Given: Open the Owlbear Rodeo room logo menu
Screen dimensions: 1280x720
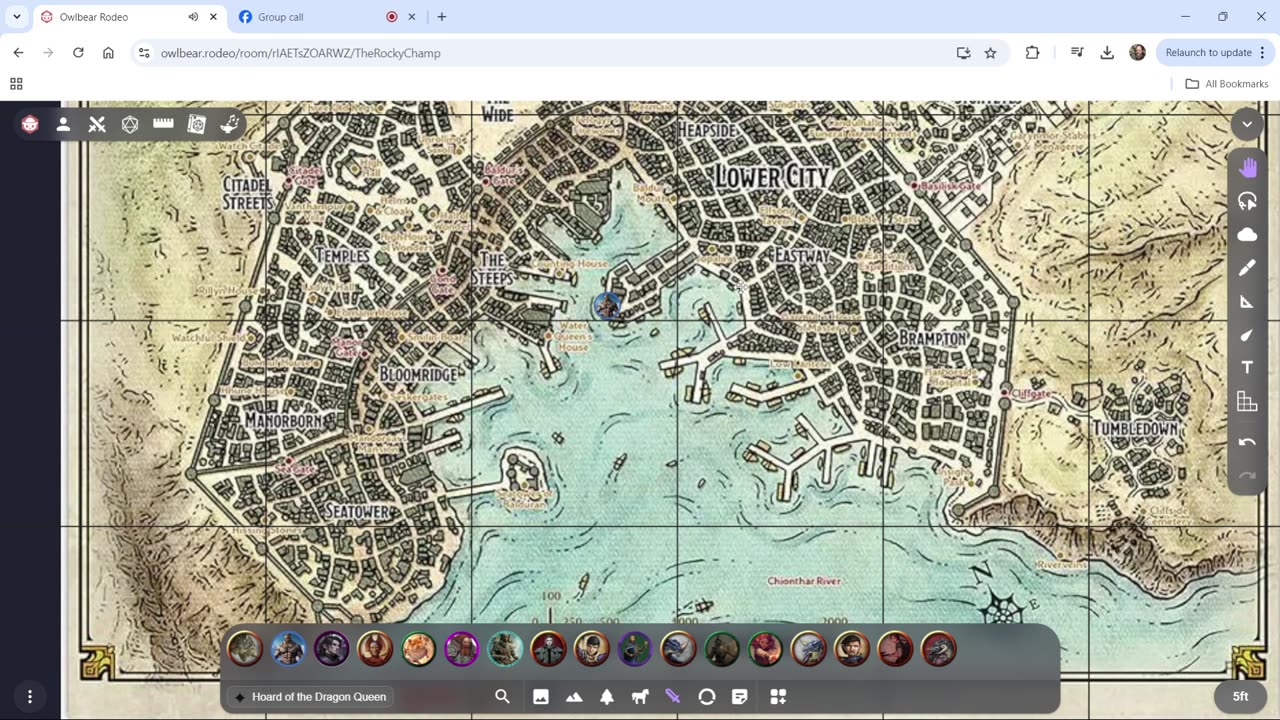Looking at the screenshot, I should [x=30, y=124].
